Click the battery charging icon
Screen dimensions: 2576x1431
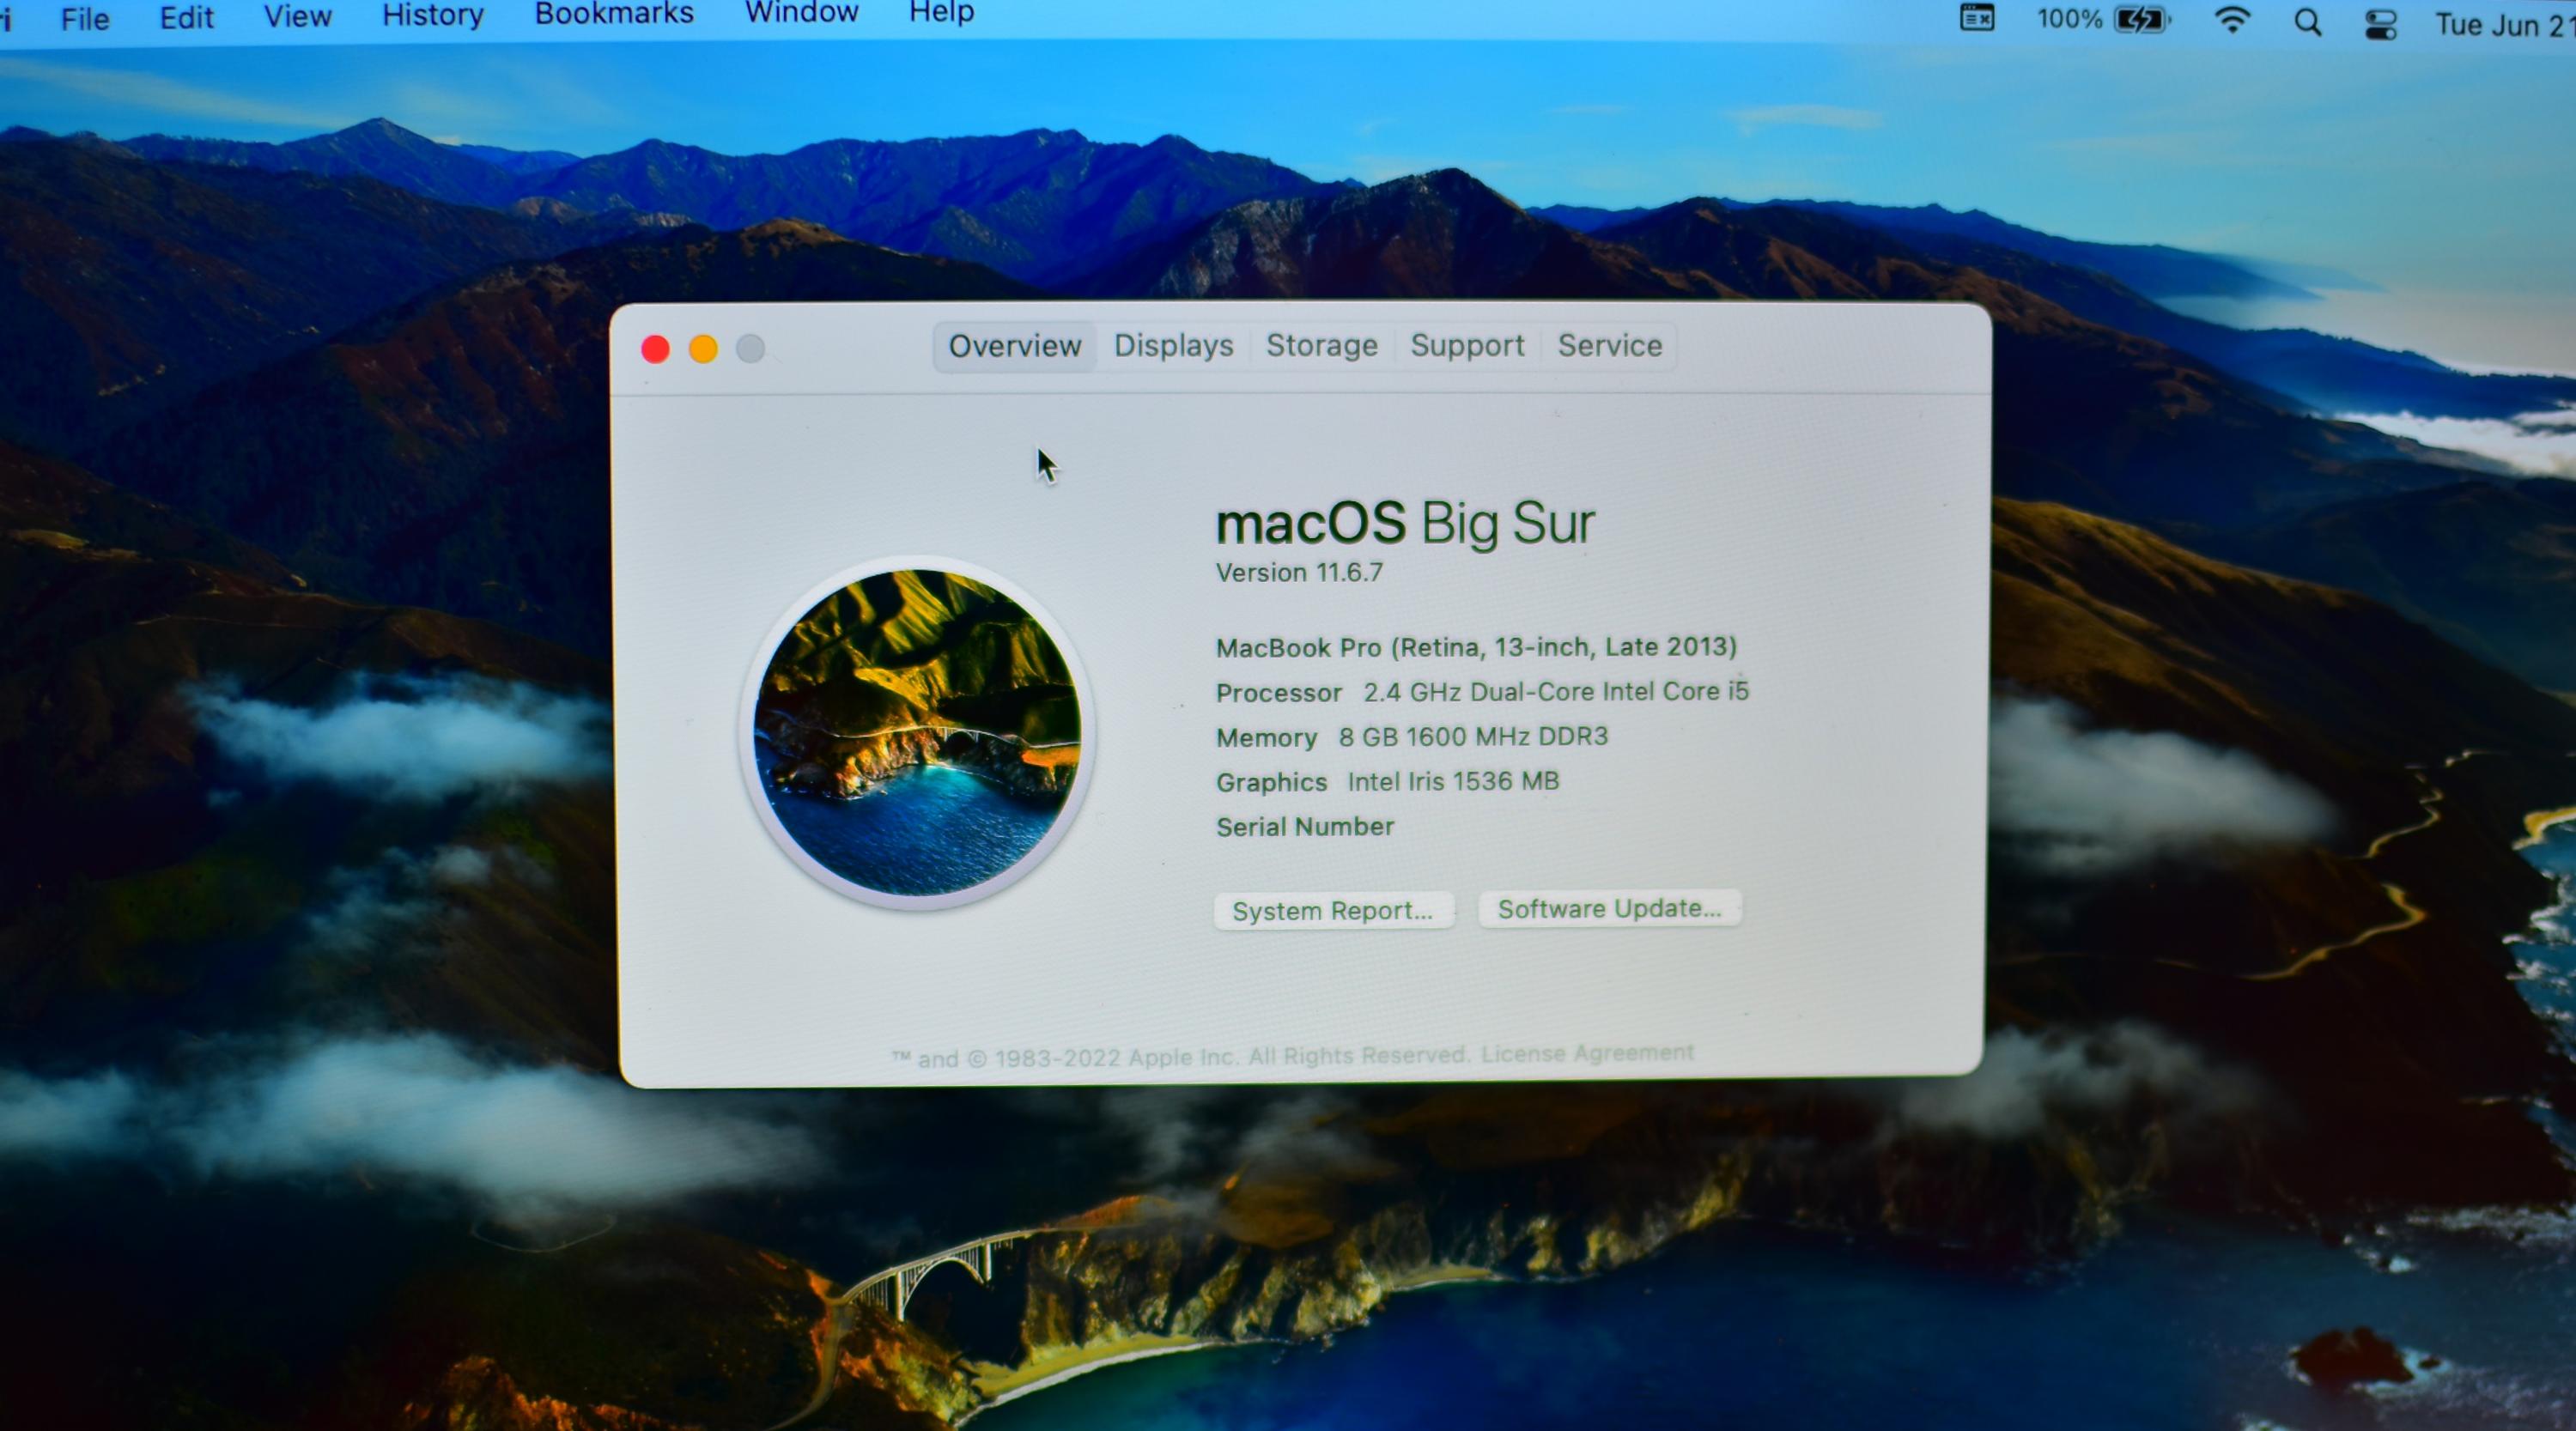point(2141,20)
